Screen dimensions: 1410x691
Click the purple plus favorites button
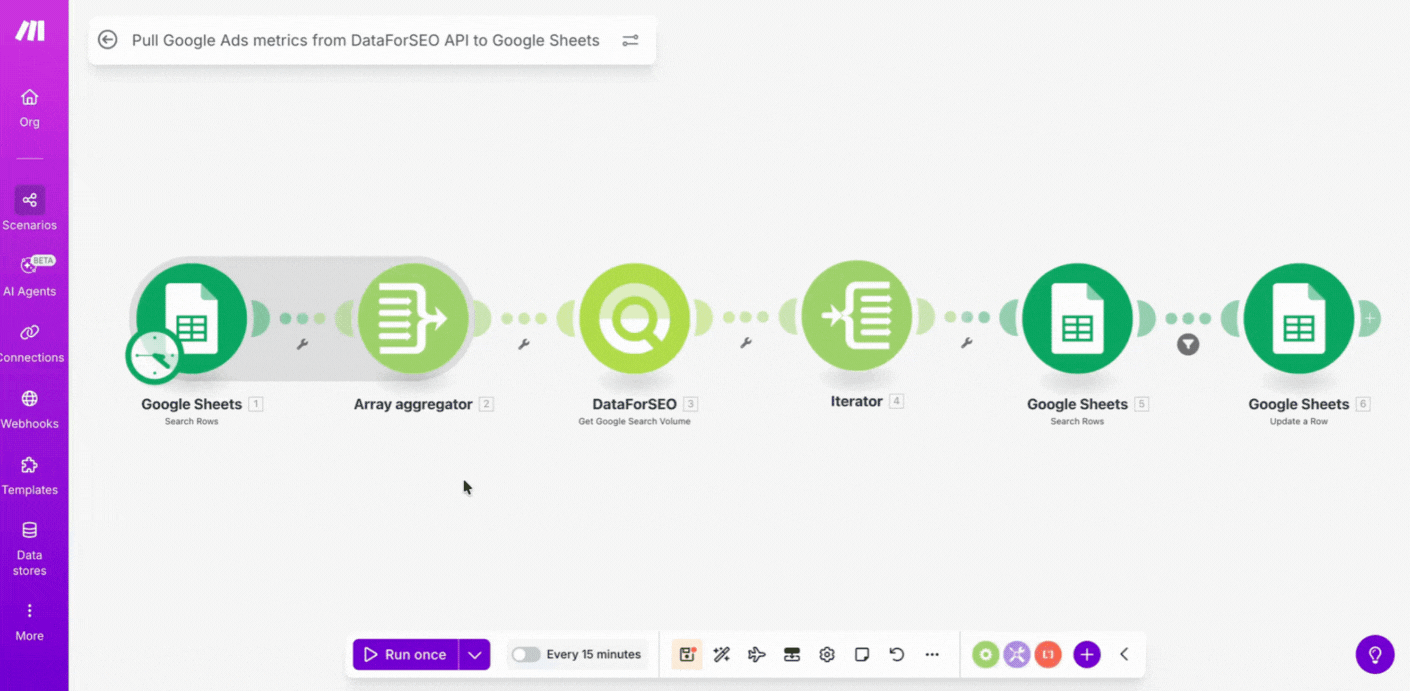(x=1086, y=655)
